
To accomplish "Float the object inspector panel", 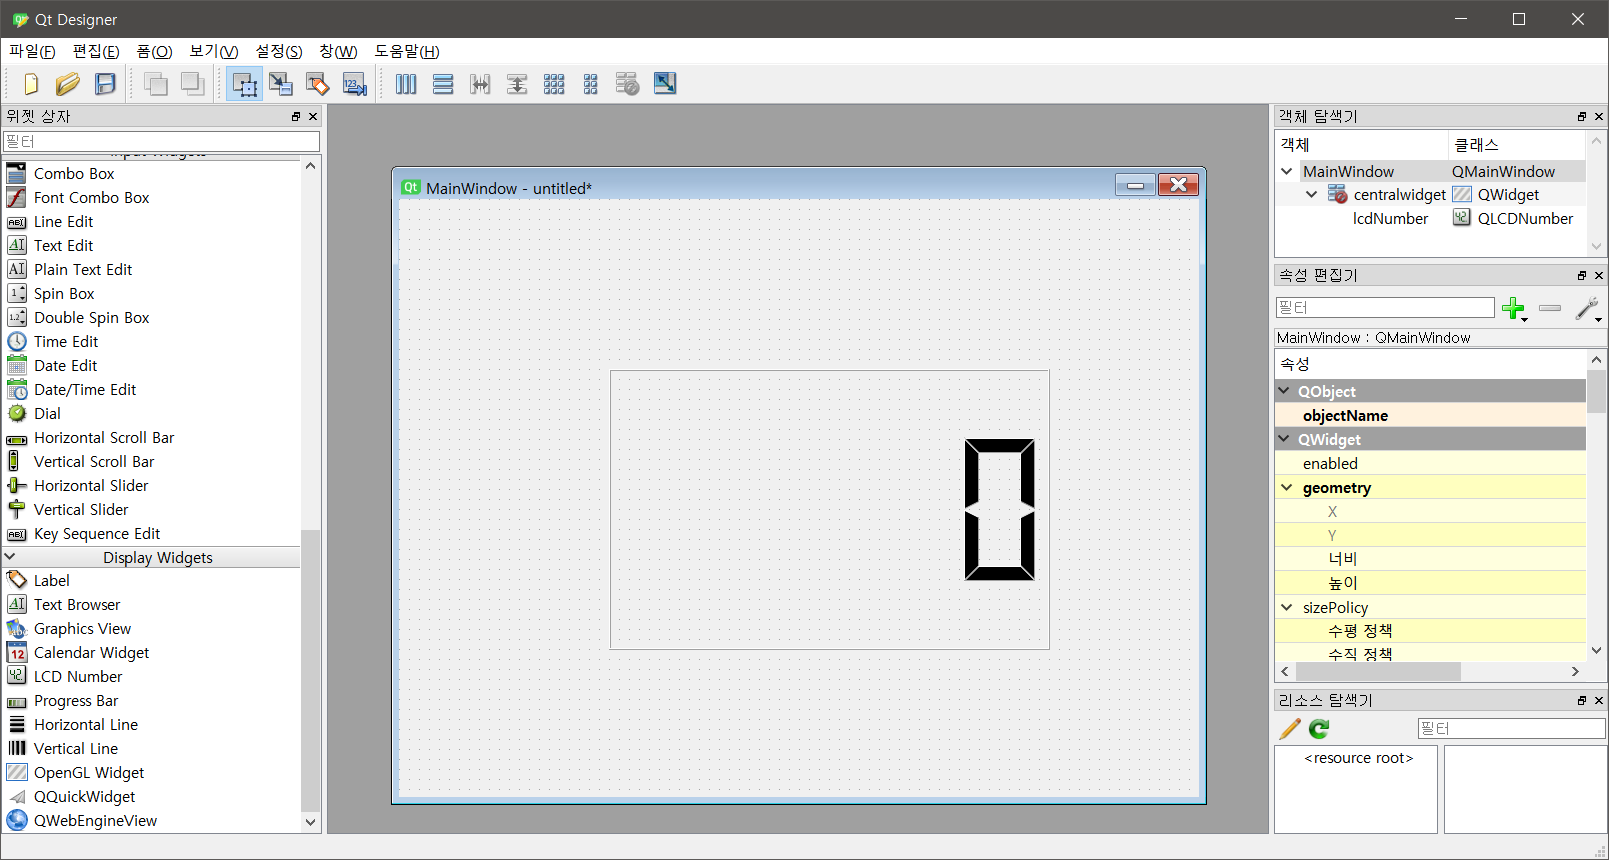I will pyautogui.click(x=1582, y=117).
